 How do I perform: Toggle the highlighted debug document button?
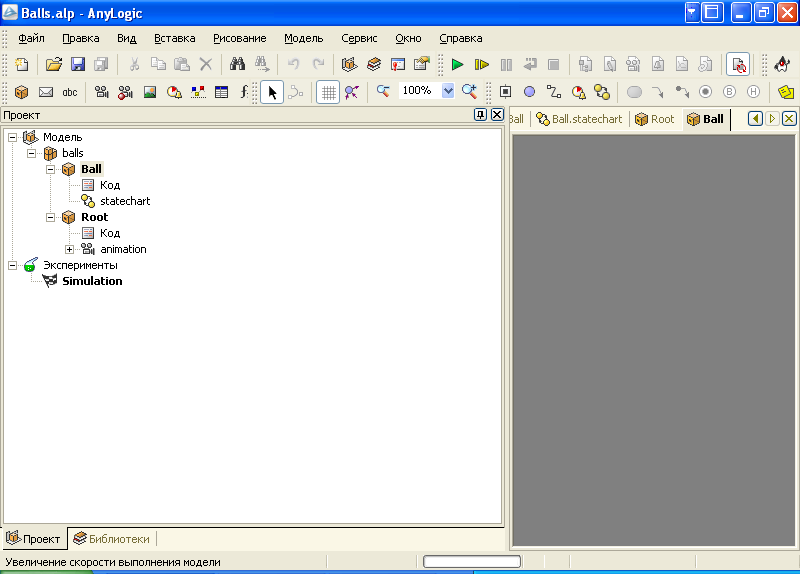click(738, 64)
